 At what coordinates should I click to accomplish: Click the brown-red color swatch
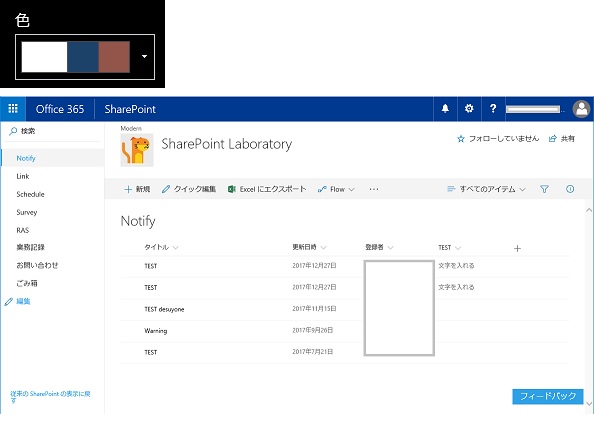point(114,57)
